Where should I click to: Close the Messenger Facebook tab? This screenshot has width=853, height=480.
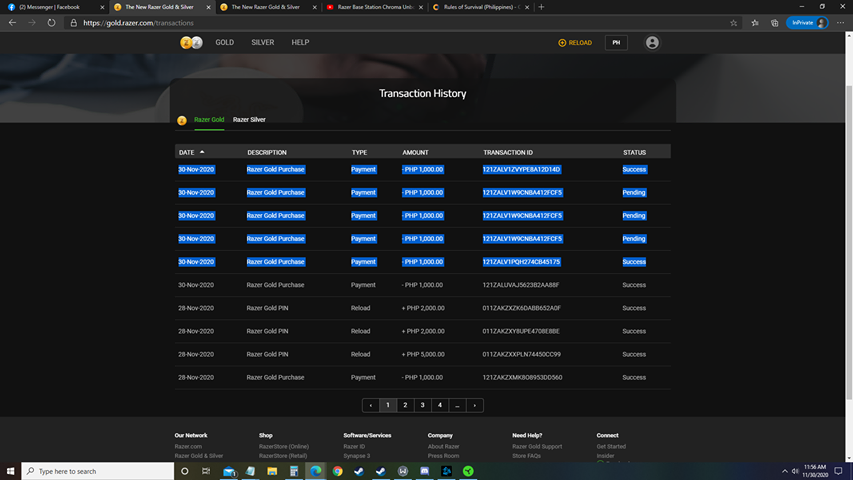click(x=102, y=7)
